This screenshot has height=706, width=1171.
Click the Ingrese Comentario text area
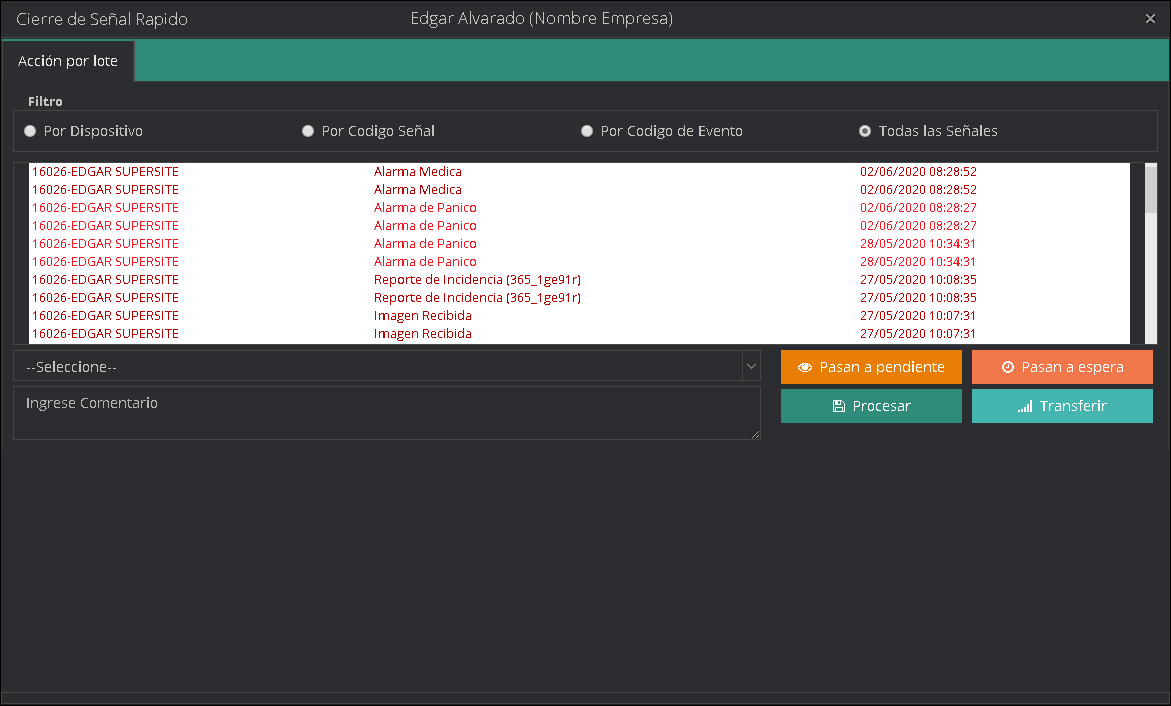[386, 413]
